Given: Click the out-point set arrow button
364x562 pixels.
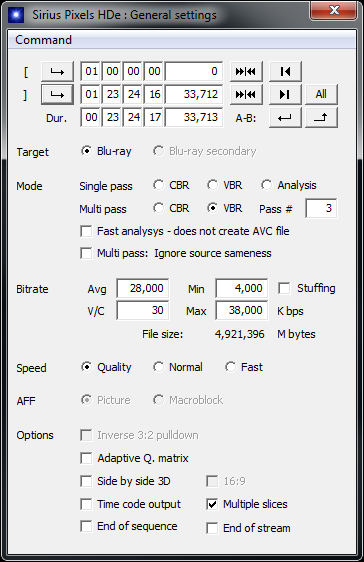Looking at the screenshot, I should 57,94.
